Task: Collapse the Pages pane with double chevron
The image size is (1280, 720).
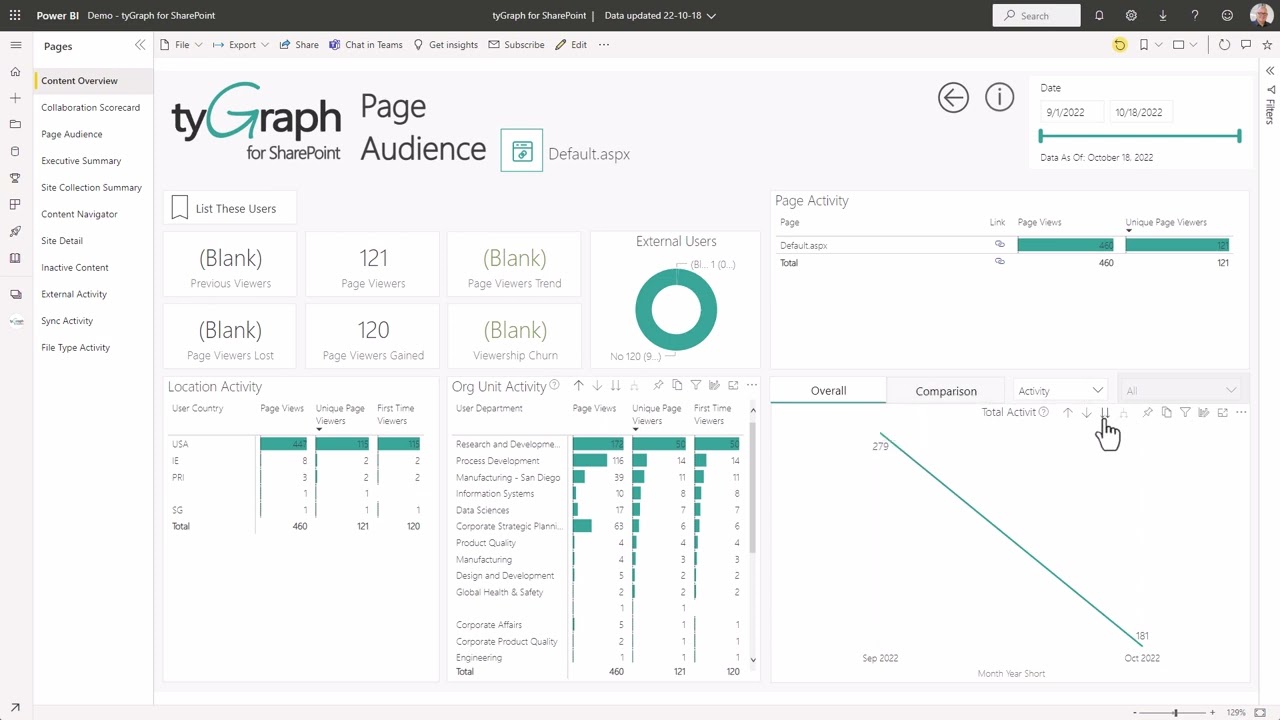Action: click(140, 45)
